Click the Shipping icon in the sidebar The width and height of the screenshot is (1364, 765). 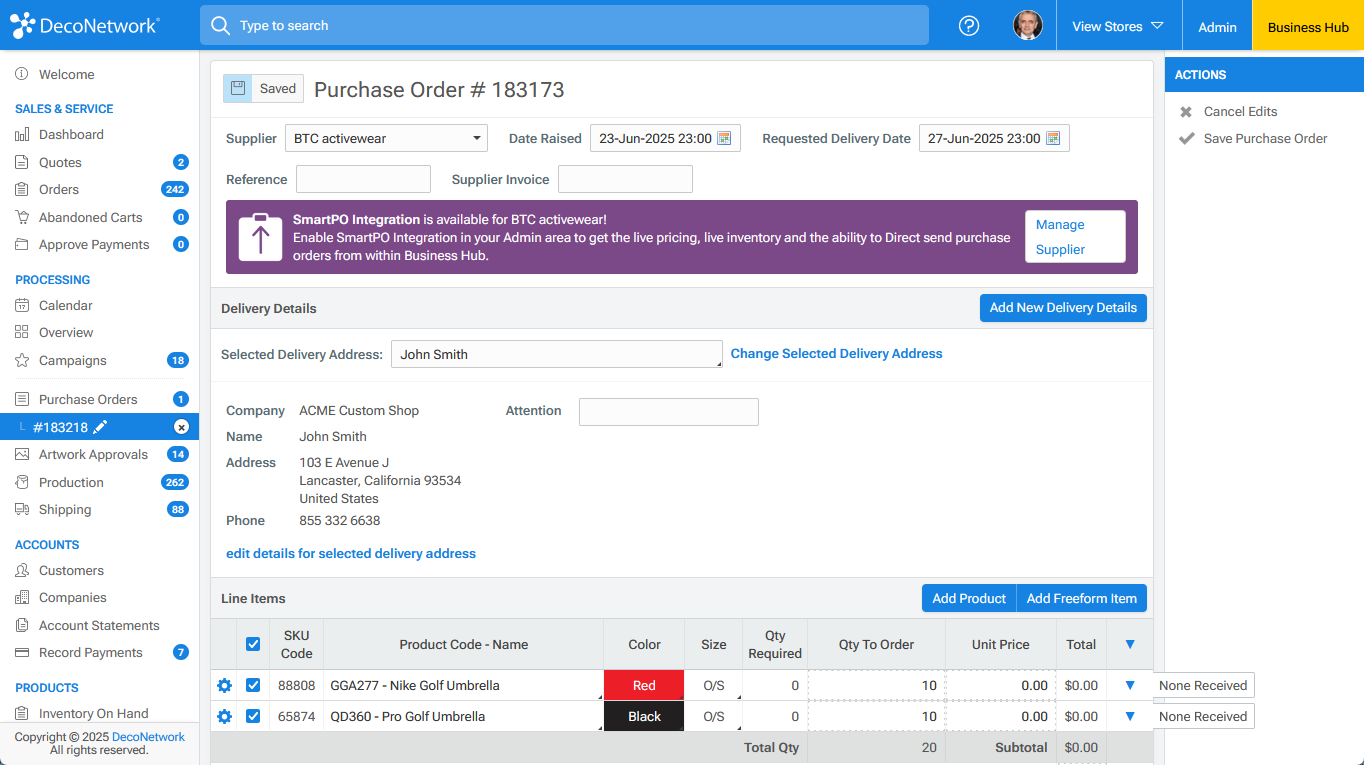(x=21, y=509)
